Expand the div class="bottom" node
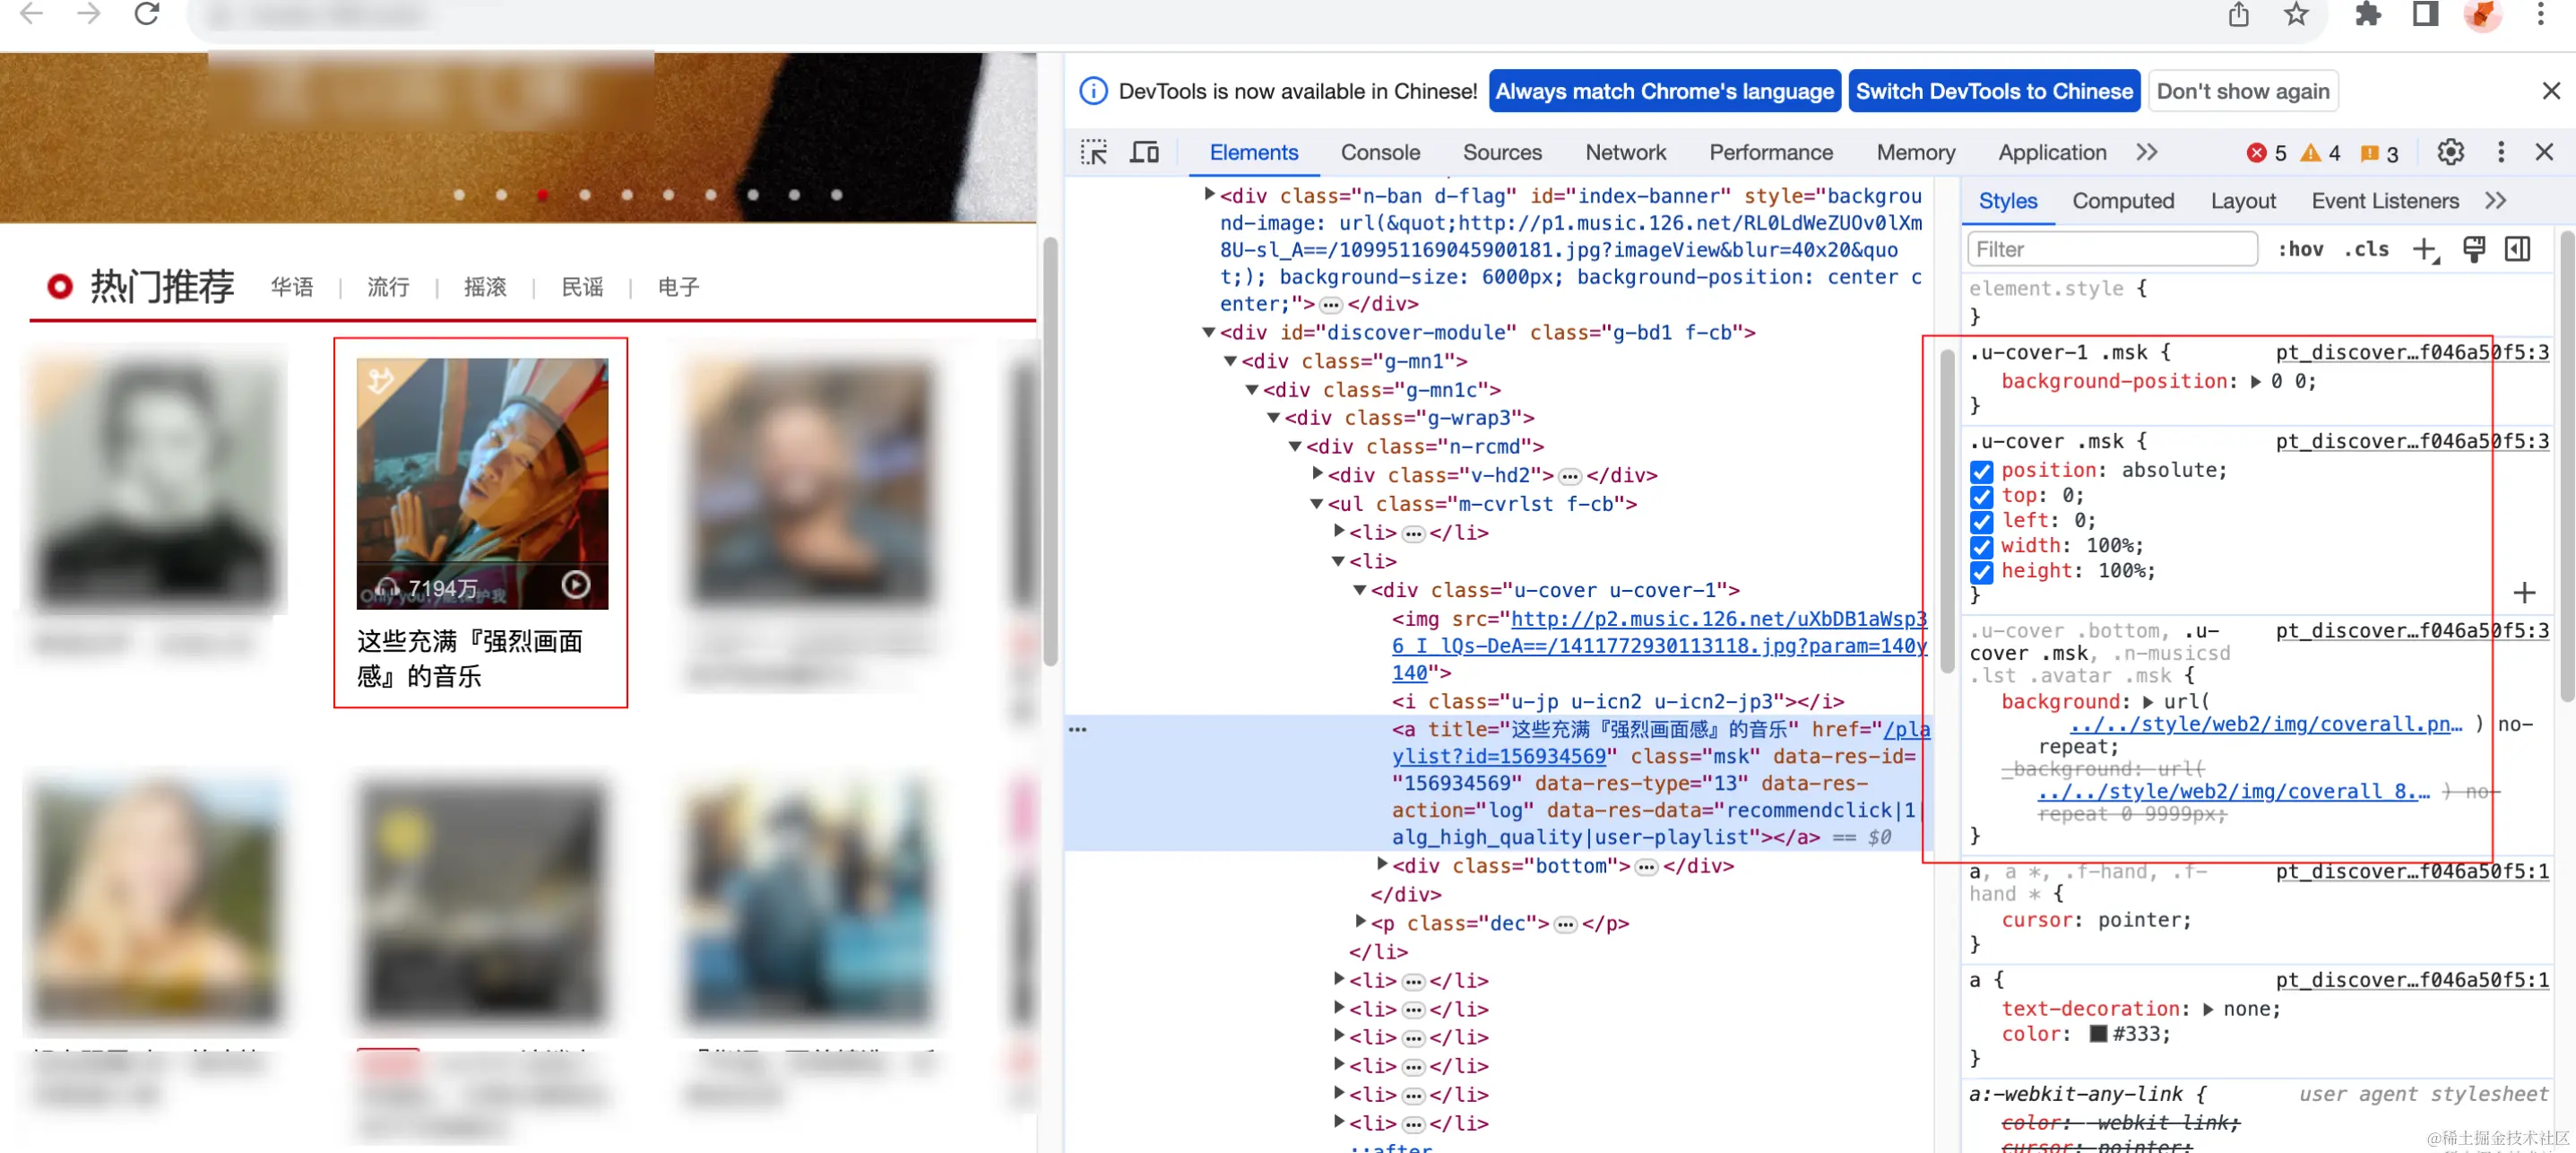The height and width of the screenshot is (1153, 2576). [1382, 865]
